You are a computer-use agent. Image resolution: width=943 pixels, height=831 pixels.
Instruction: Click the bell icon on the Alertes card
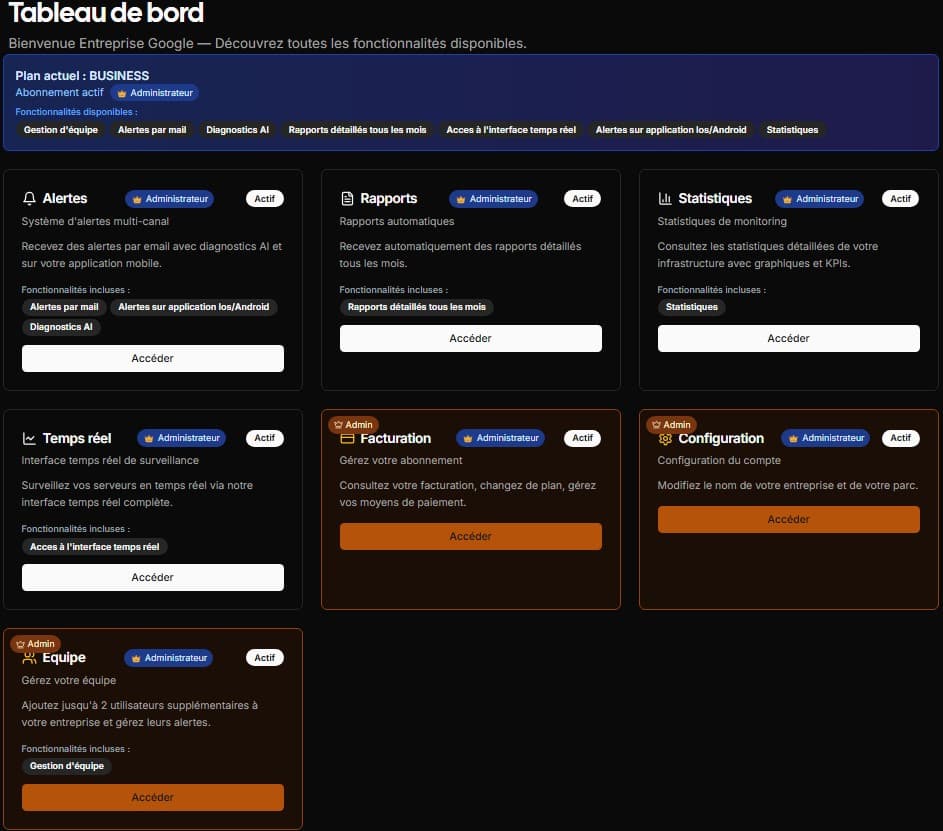pyautogui.click(x=31, y=198)
